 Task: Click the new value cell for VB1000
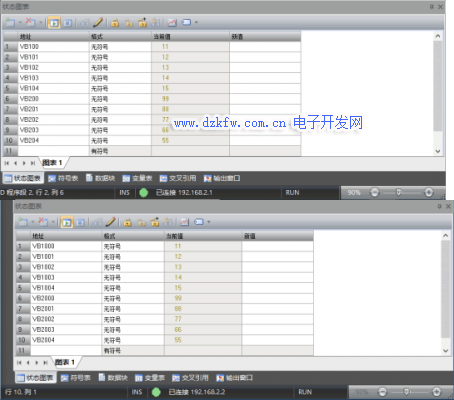[277, 246]
